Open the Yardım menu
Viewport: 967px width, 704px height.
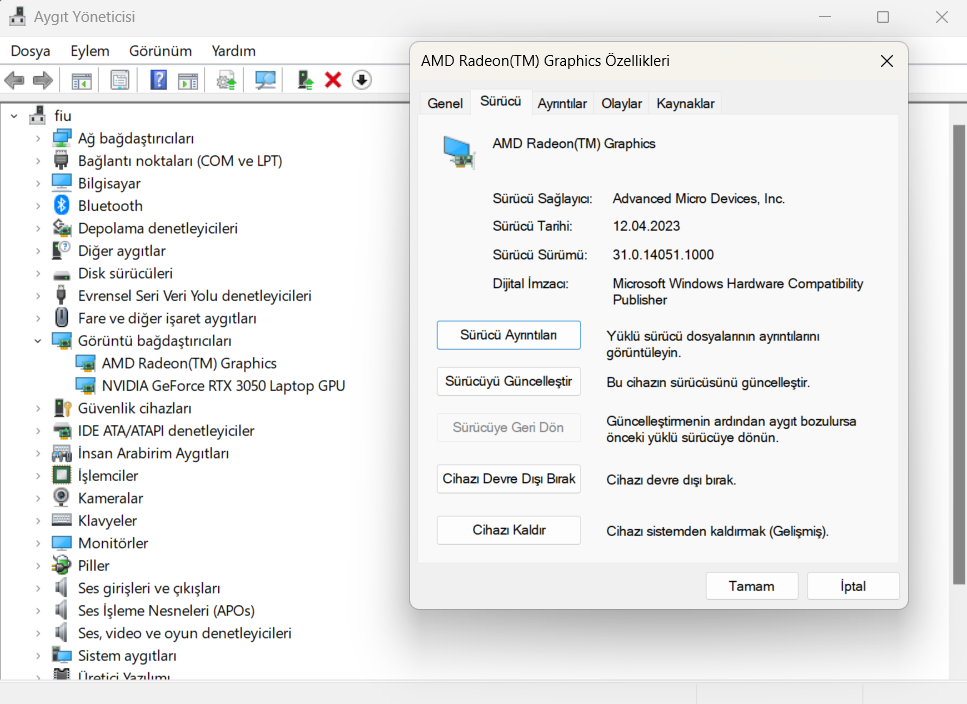pos(234,51)
